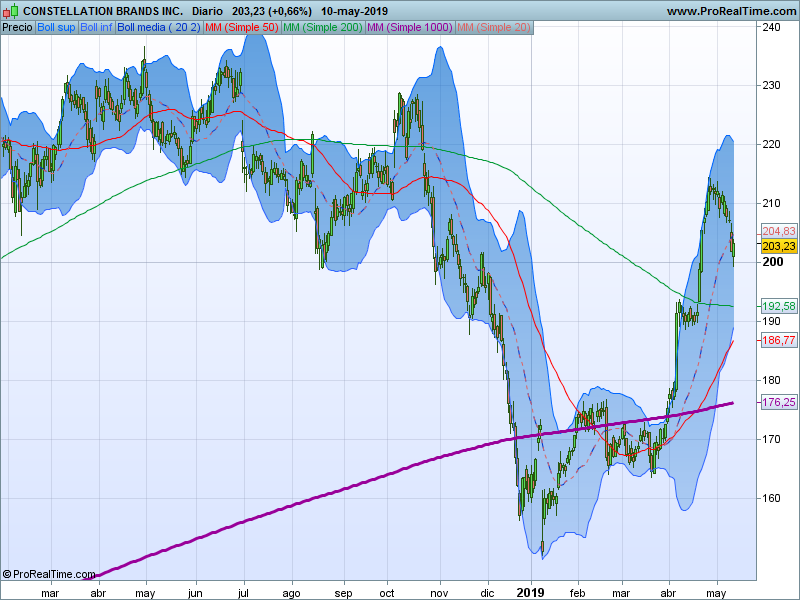Click the jul month label
800x600 pixels.
pos(243,593)
